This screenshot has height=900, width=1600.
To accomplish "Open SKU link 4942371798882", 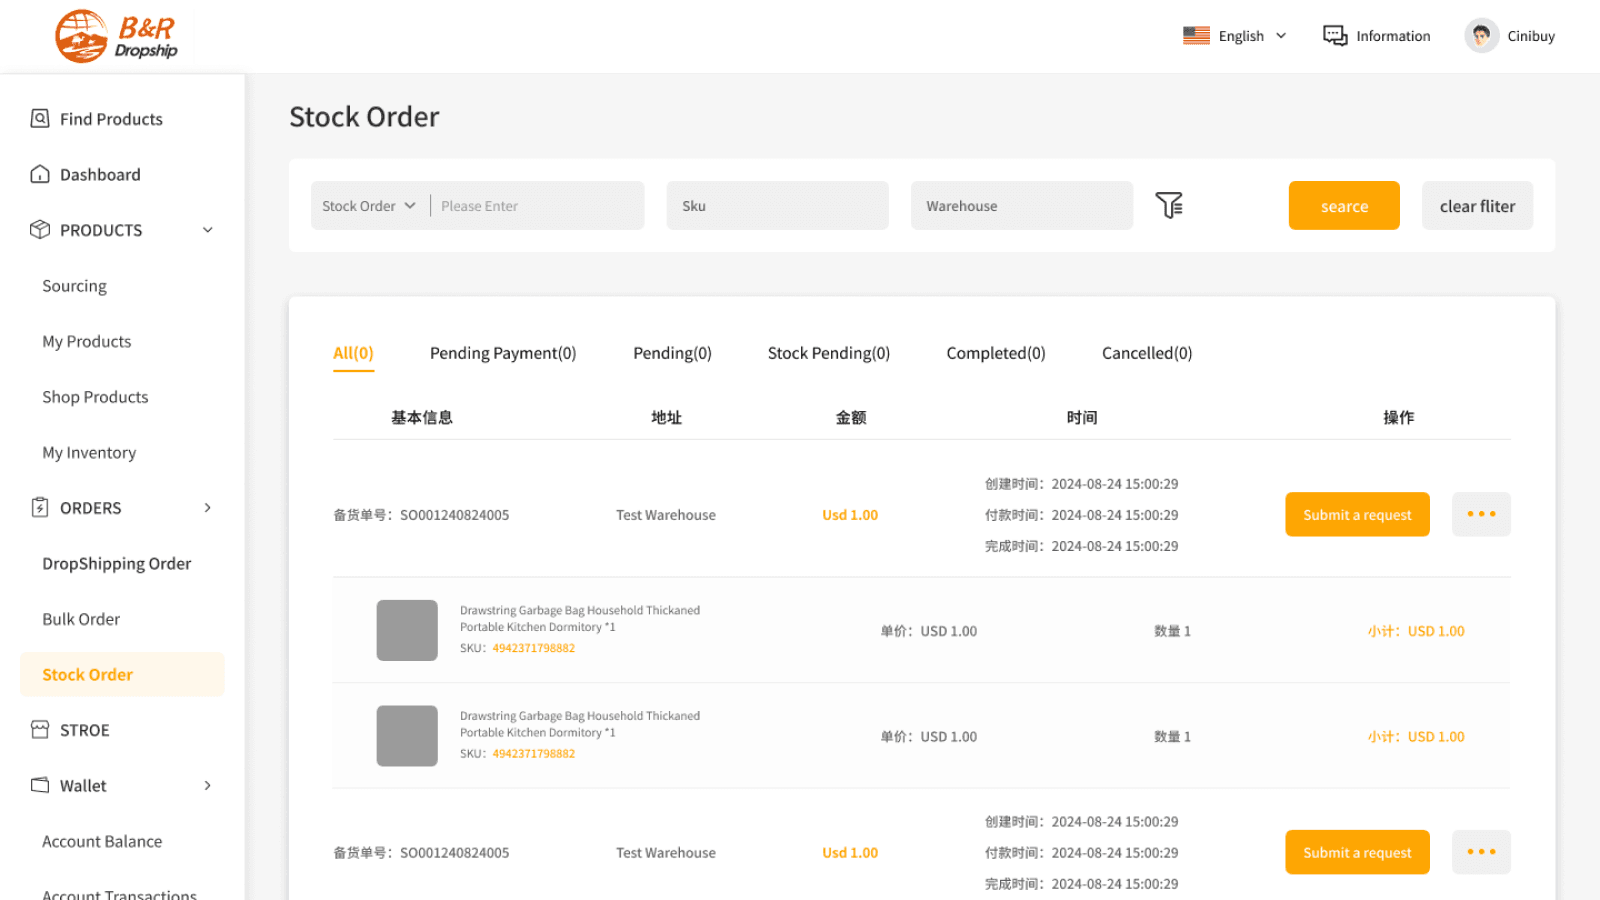I will point(533,648).
